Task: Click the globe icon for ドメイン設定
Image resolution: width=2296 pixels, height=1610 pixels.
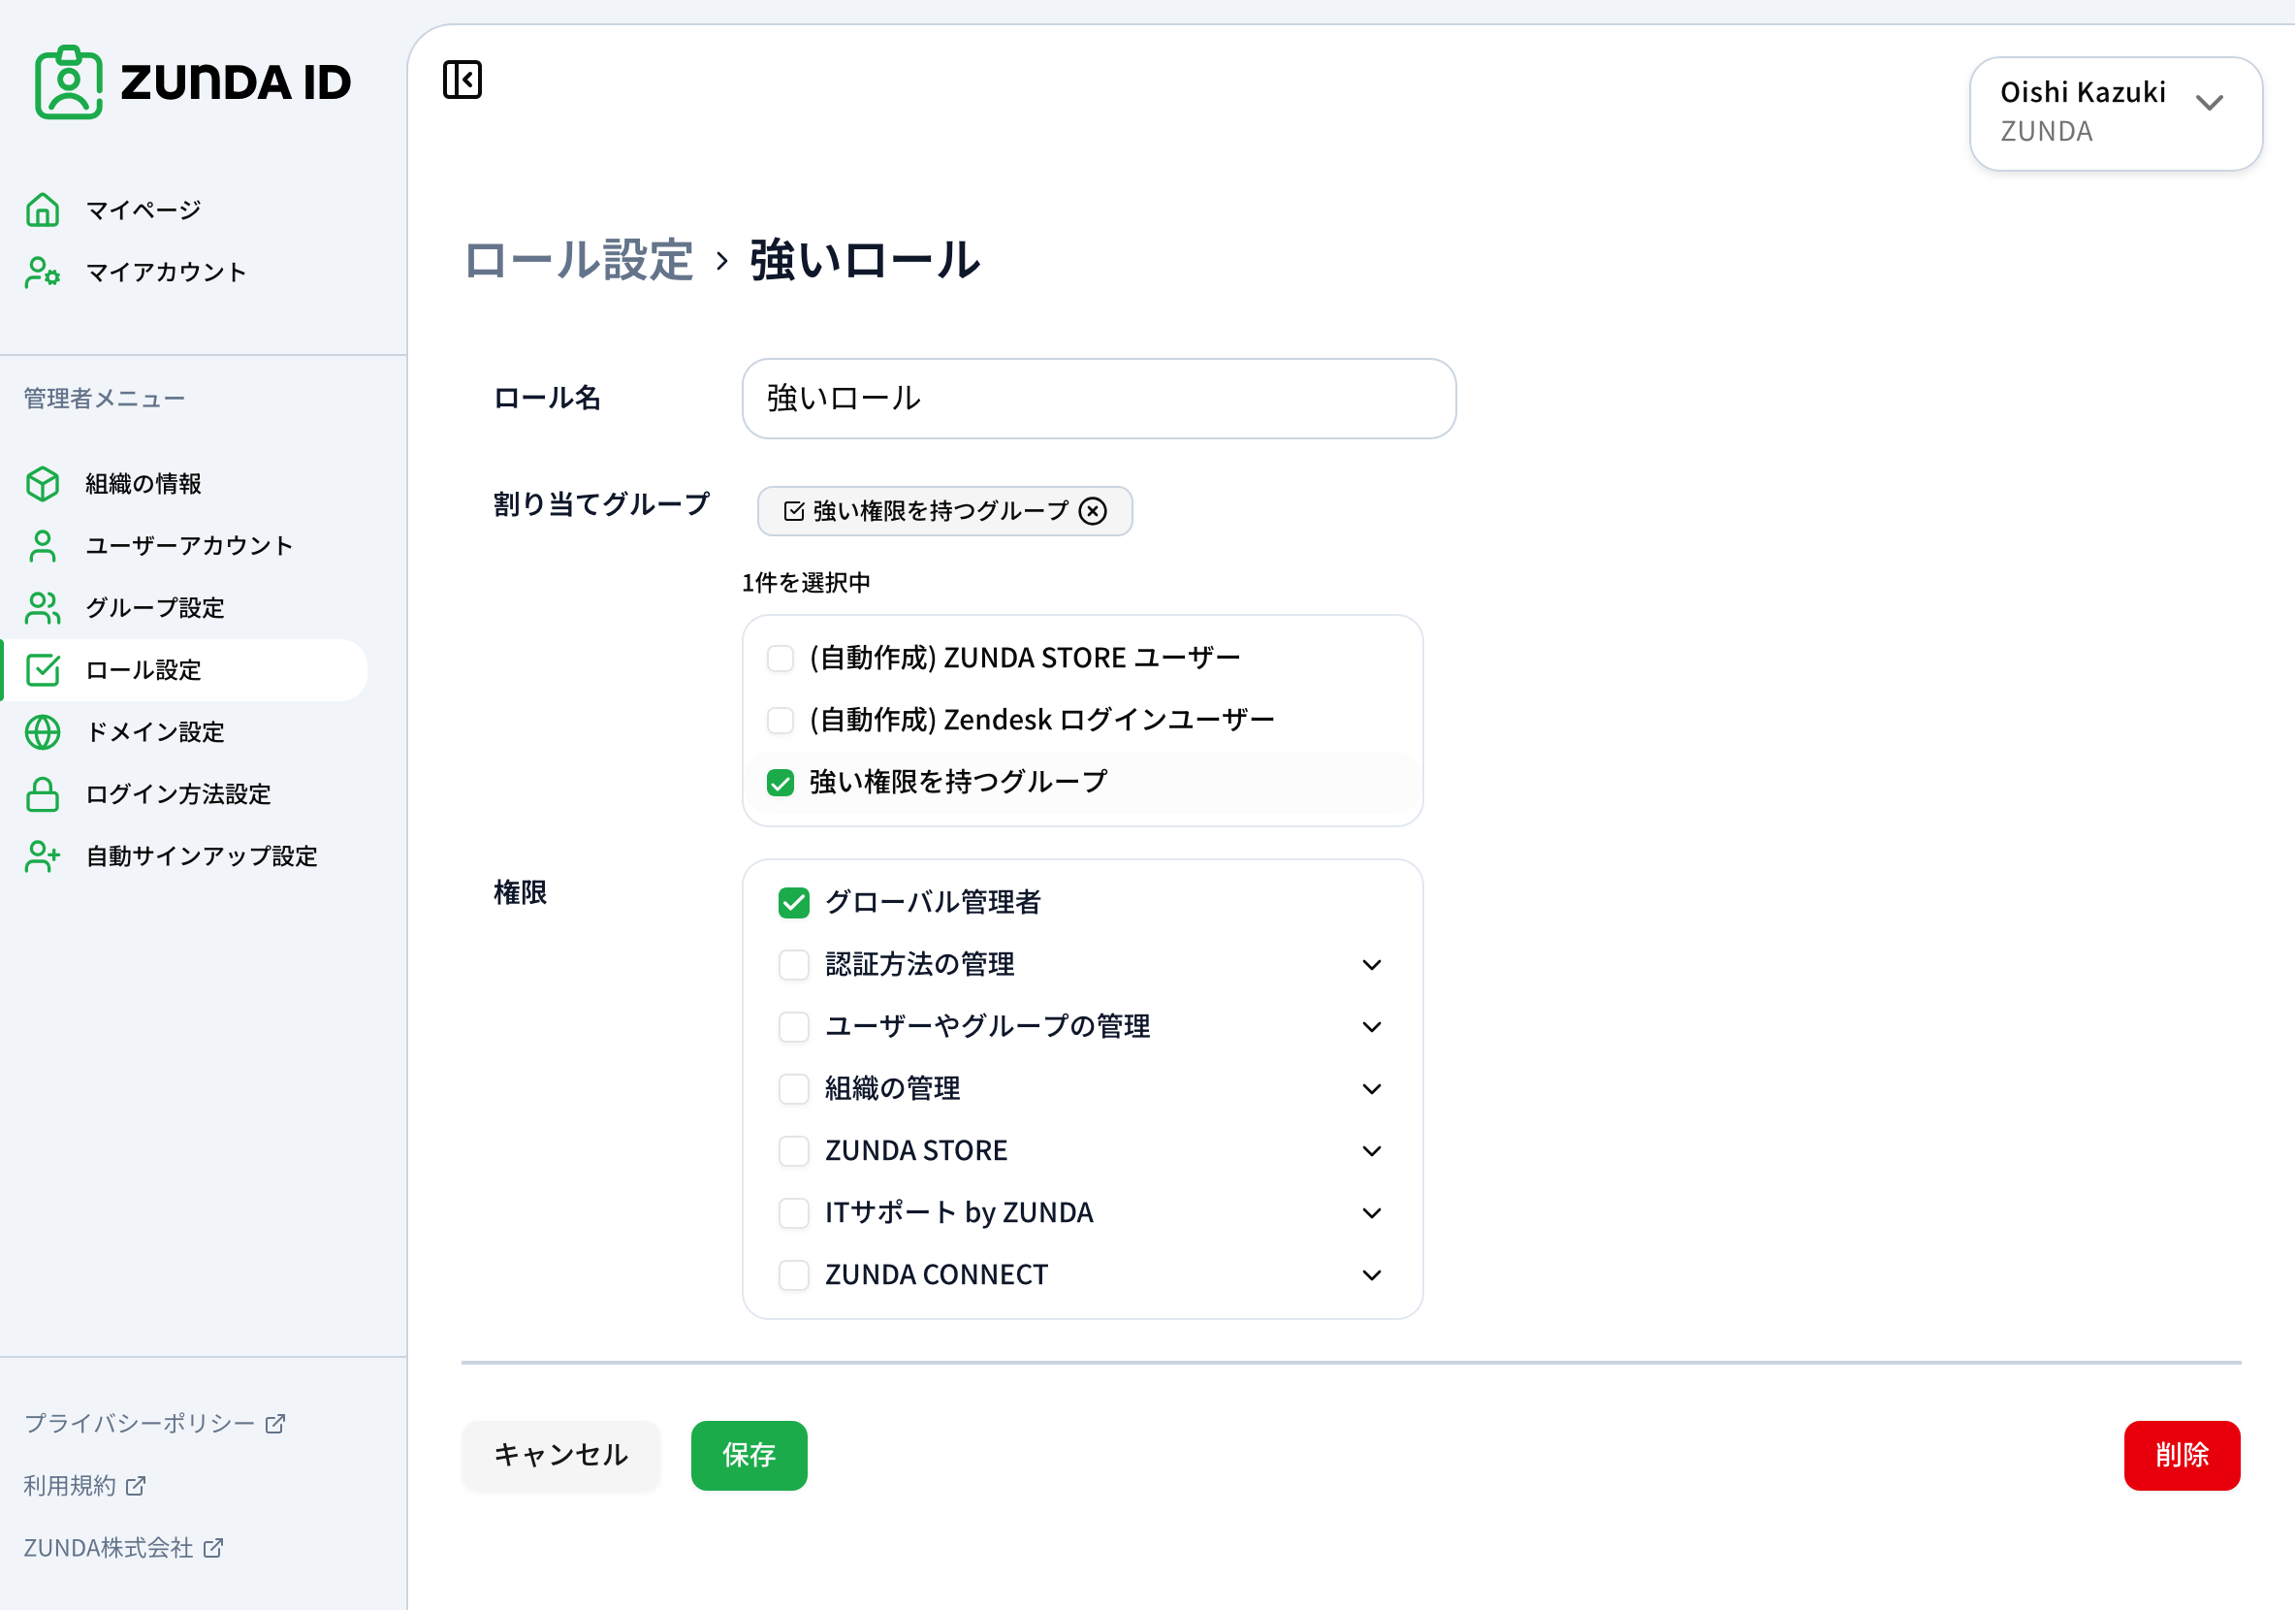Action: [x=42, y=732]
